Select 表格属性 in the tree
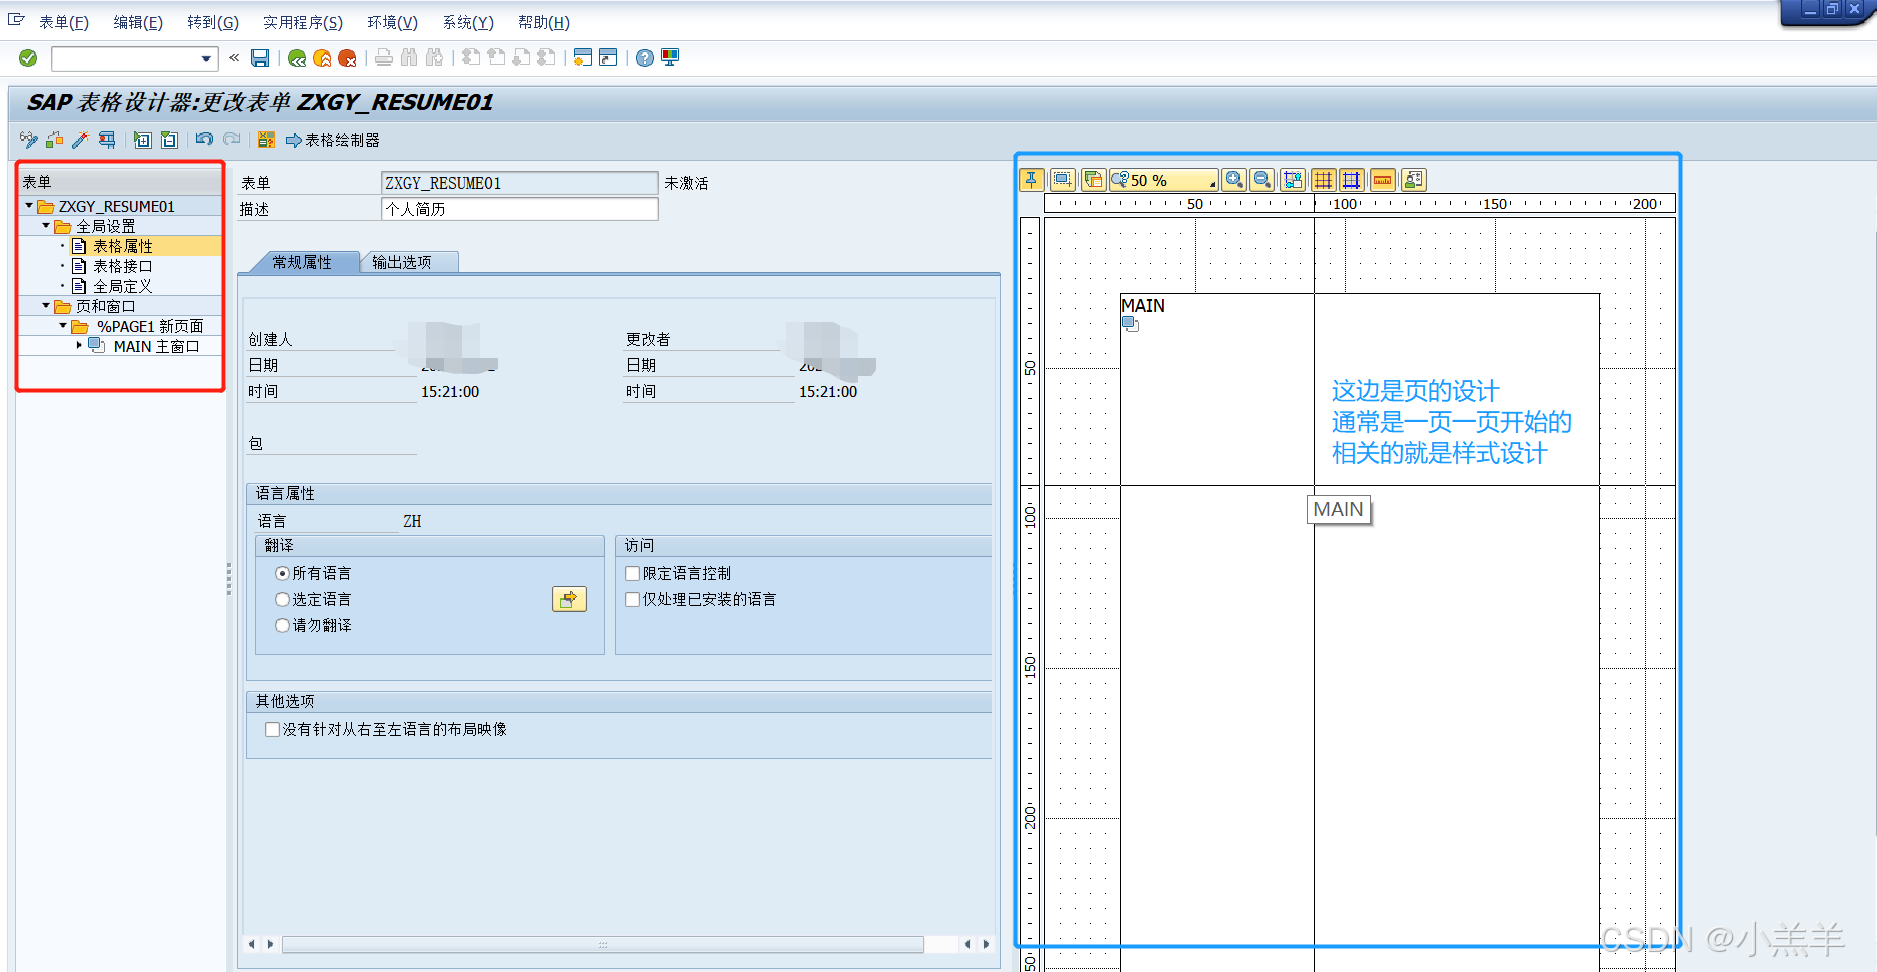Screen dimensions: 1877x972 (x=122, y=246)
